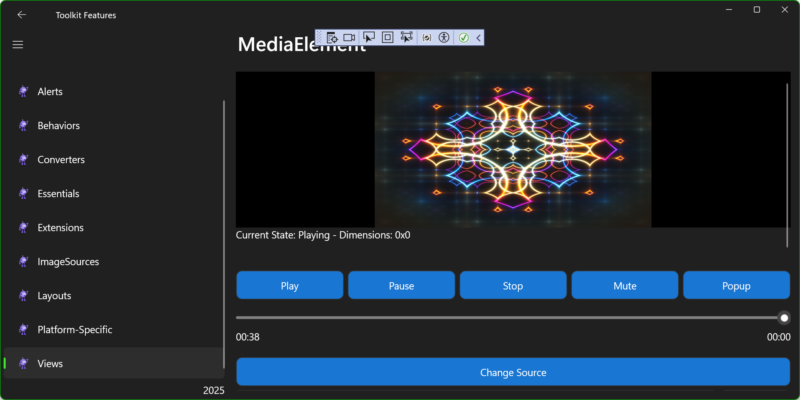Click the MediaElement page heading

(x=302, y=44)
